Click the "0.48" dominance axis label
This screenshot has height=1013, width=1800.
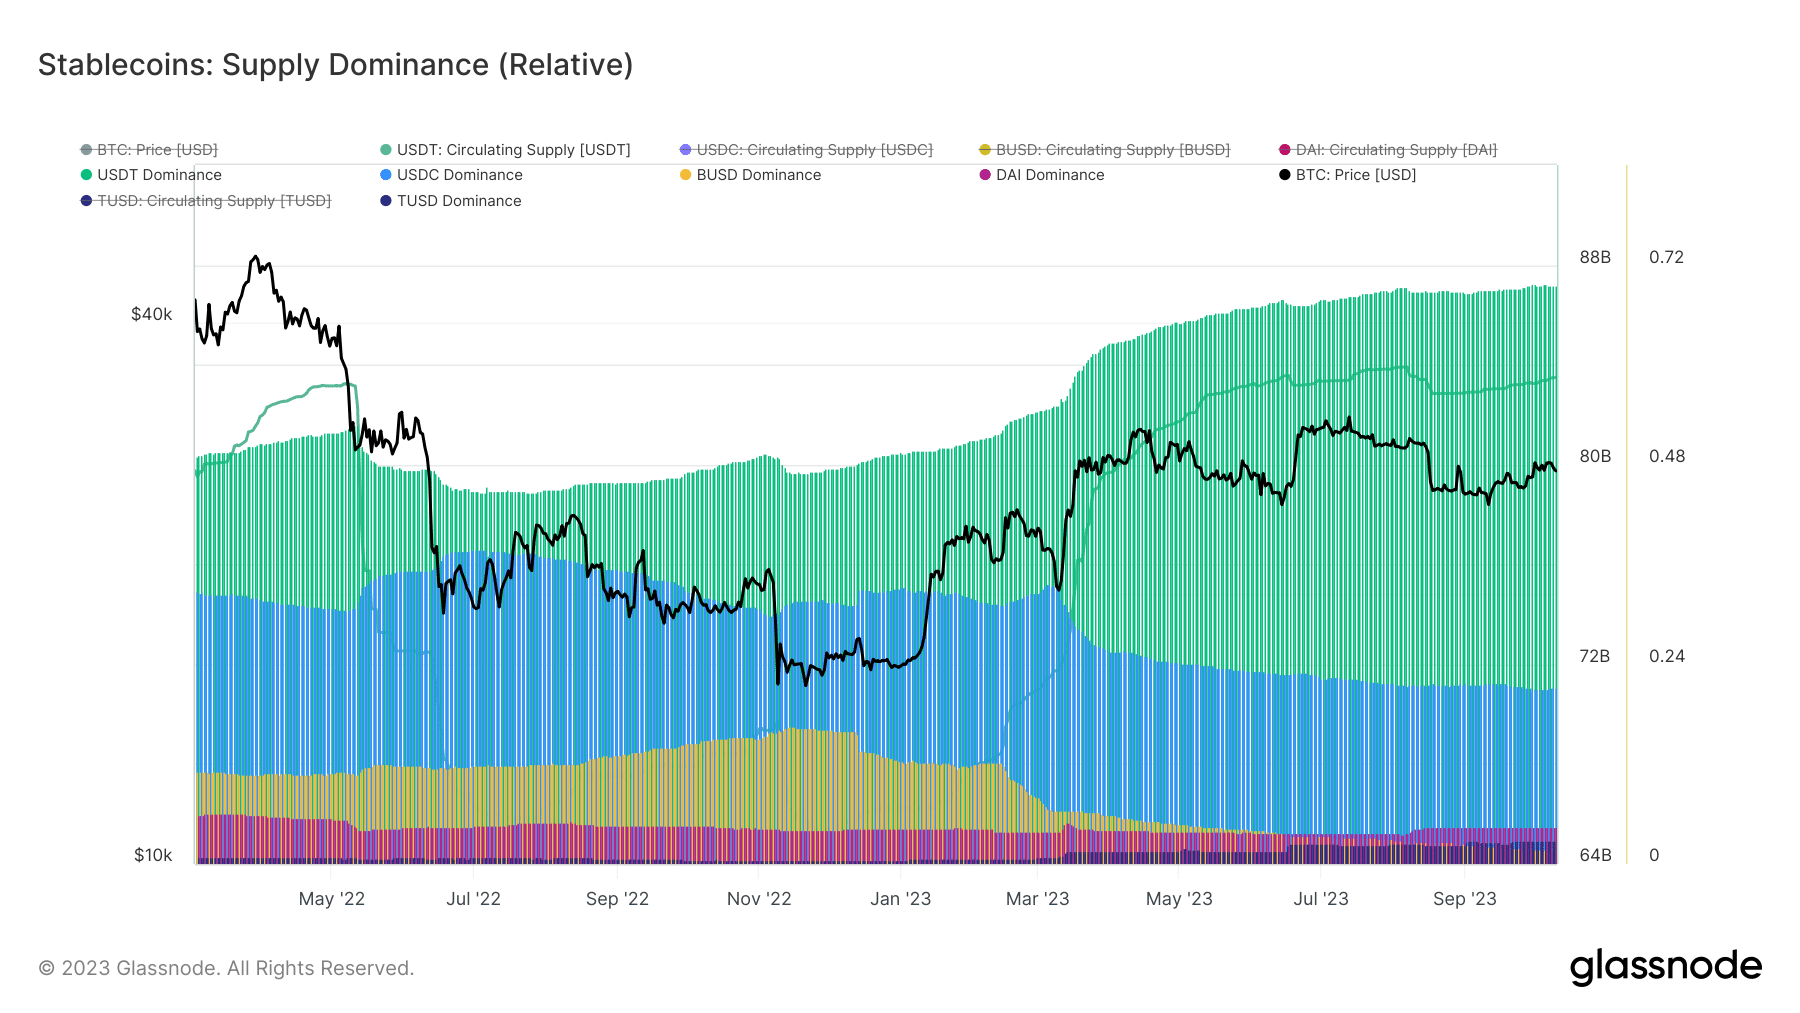click(1667, 456)
